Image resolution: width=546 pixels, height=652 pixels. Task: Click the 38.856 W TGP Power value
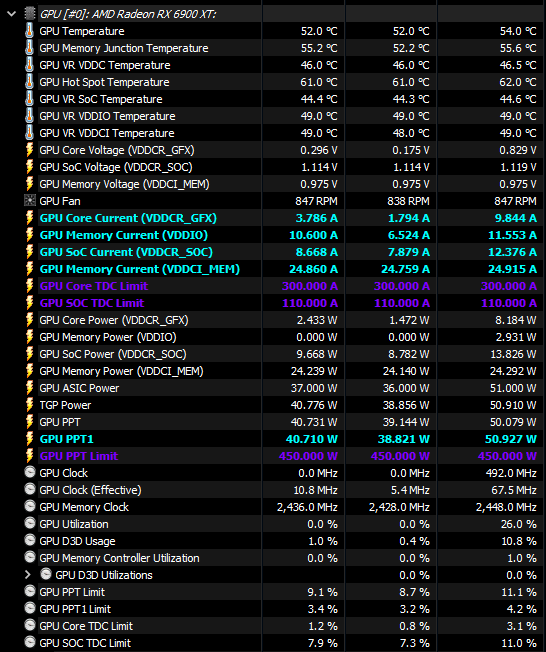[x=406, y=405]
